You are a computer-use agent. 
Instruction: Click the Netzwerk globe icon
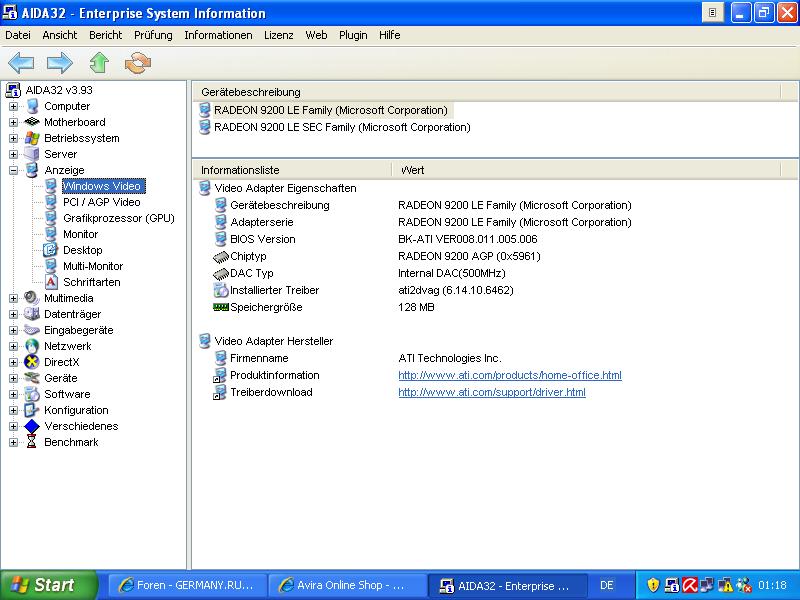pos(32,346)
